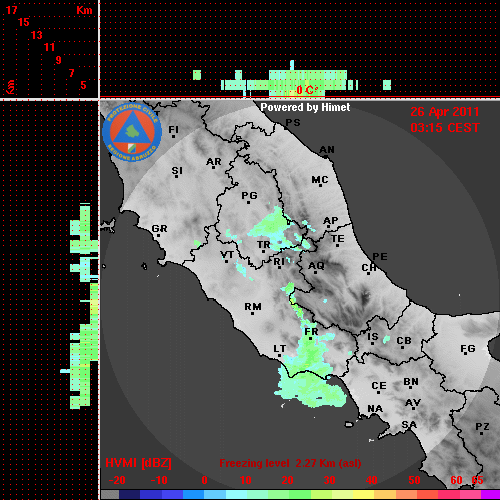Click the 'Freezing level 2.27 Km (asl)' text

[x=290, y=463]
